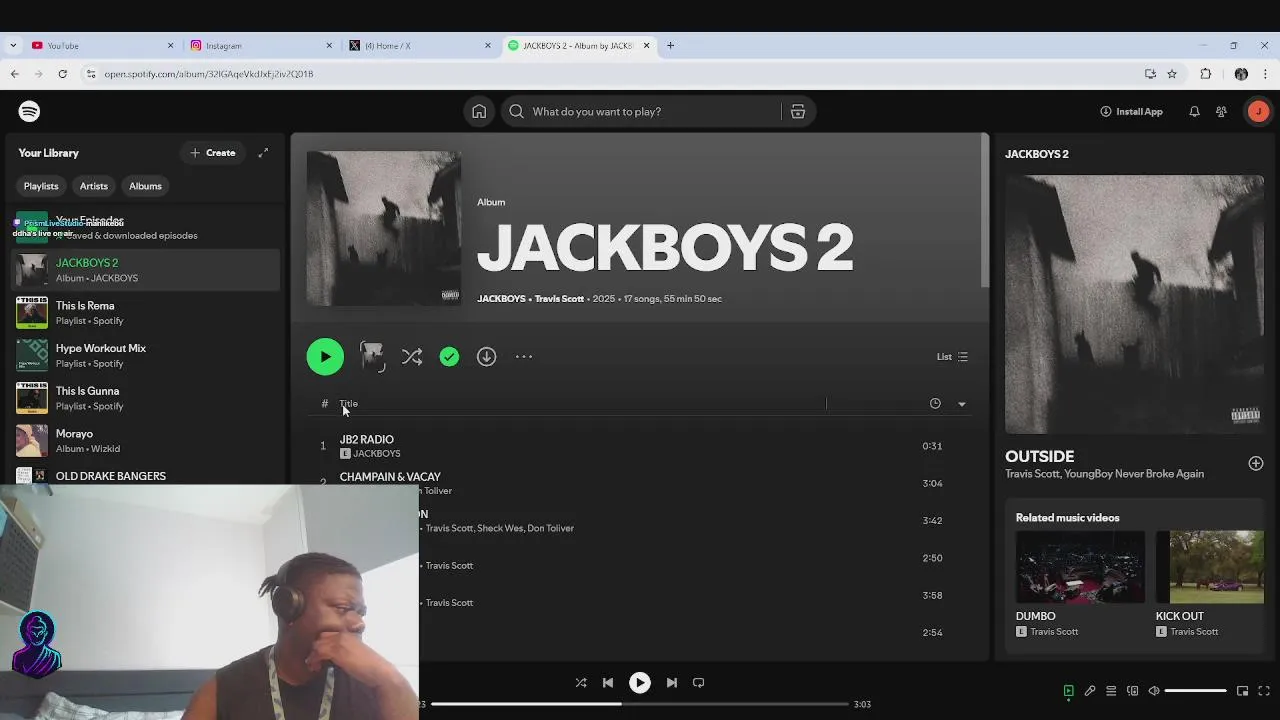Create a new playlist or folder
The image size is (1280, 720).
tap(213, 153)
